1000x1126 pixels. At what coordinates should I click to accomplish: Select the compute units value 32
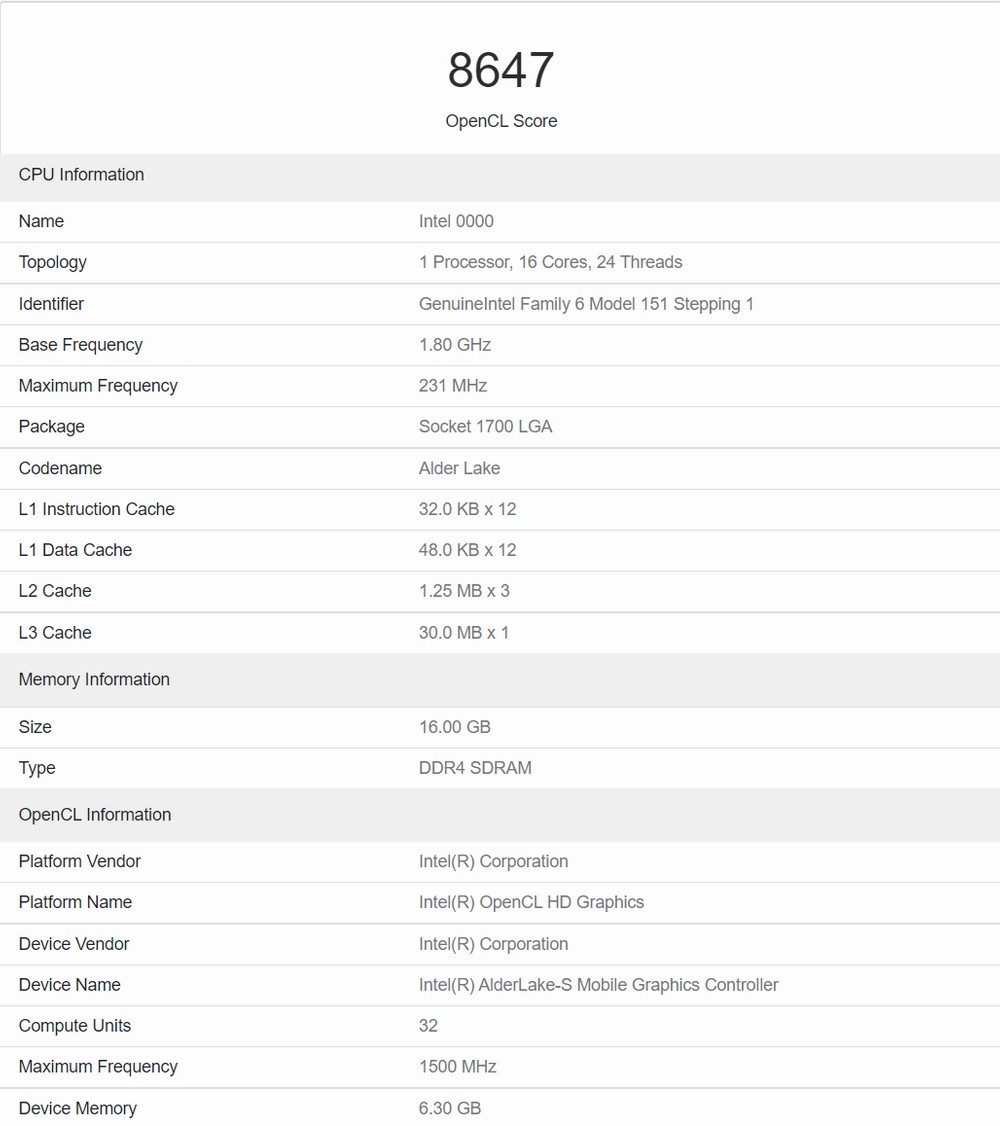coord(428,1025)
